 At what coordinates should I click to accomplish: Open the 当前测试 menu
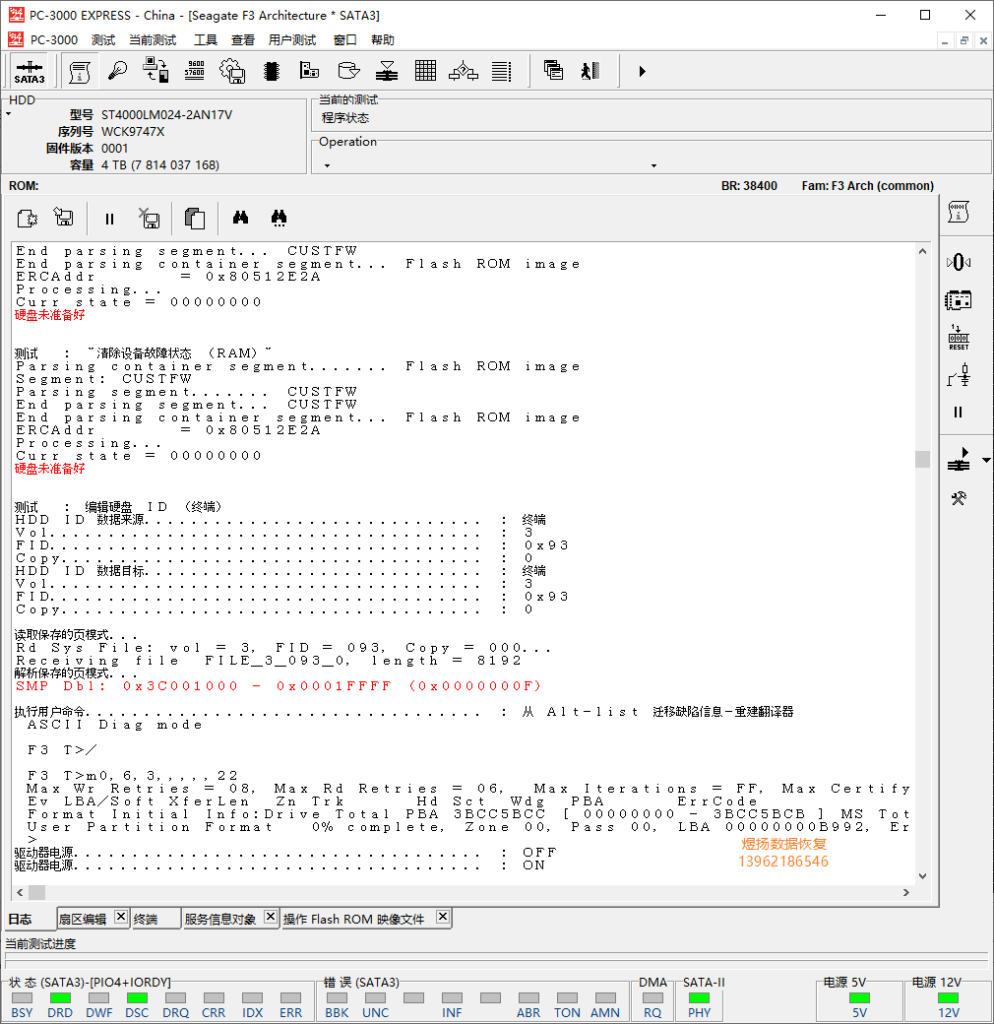pyautogui.click(x=152, y=40)
